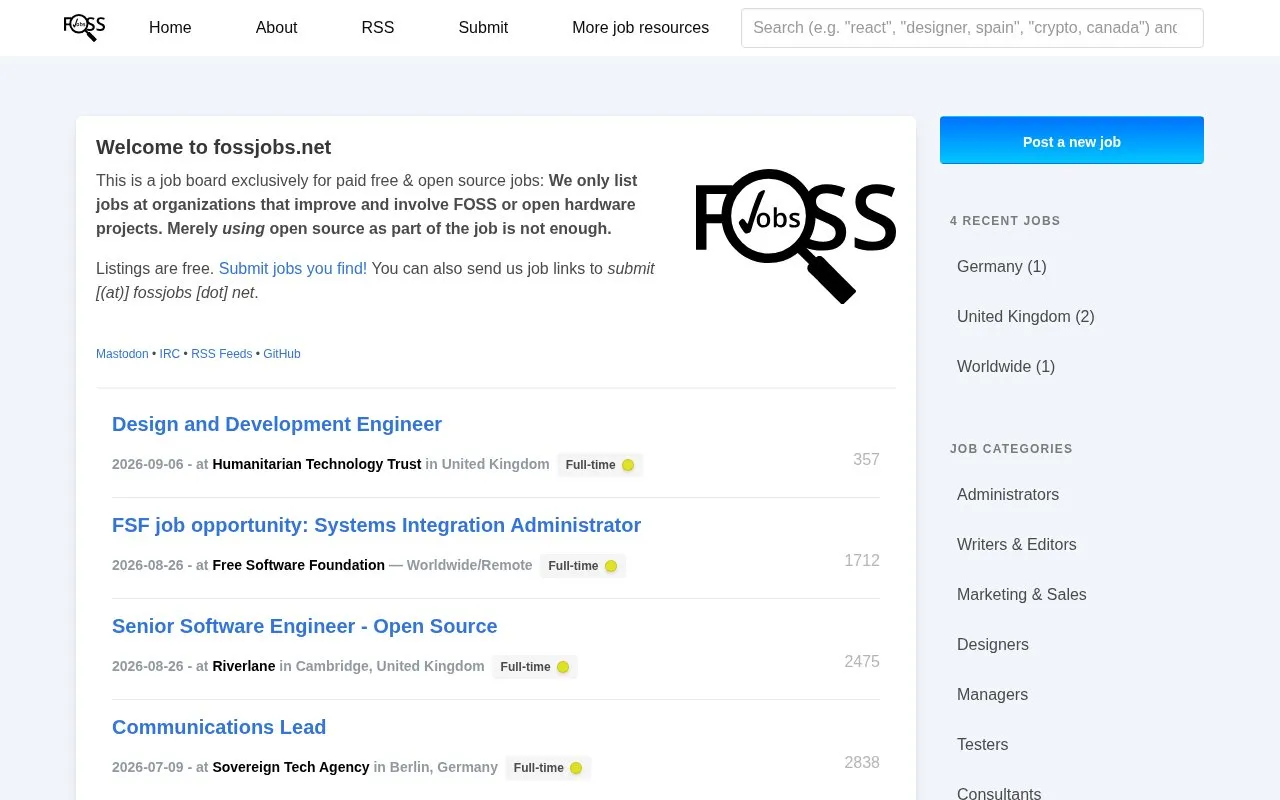
Task: Click view count 1712
Action: [x=862, y=561]
